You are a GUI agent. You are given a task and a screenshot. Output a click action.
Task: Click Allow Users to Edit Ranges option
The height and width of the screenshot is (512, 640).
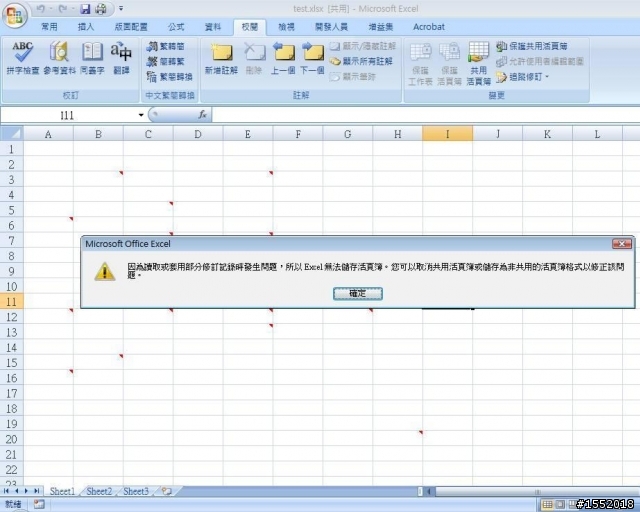540,61
